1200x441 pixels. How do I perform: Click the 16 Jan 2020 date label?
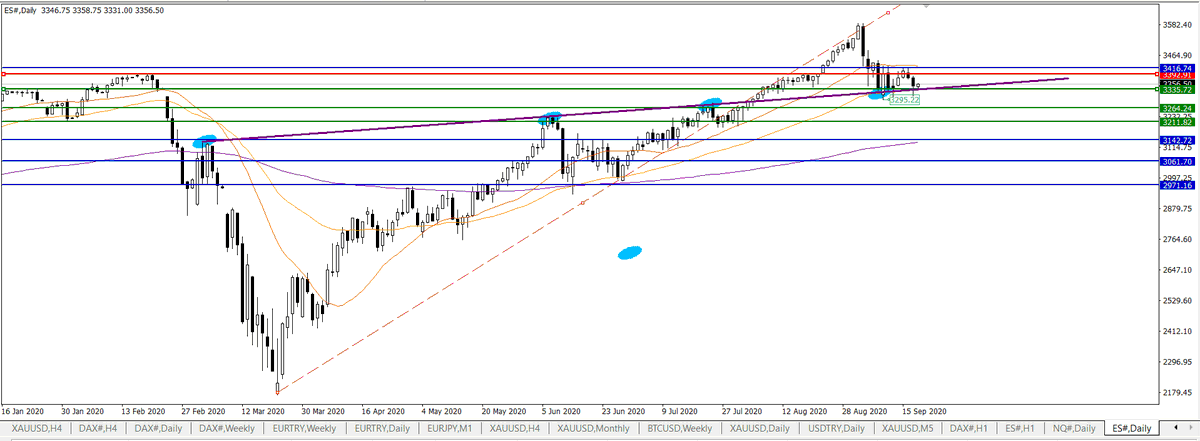[x=23, y=410]
